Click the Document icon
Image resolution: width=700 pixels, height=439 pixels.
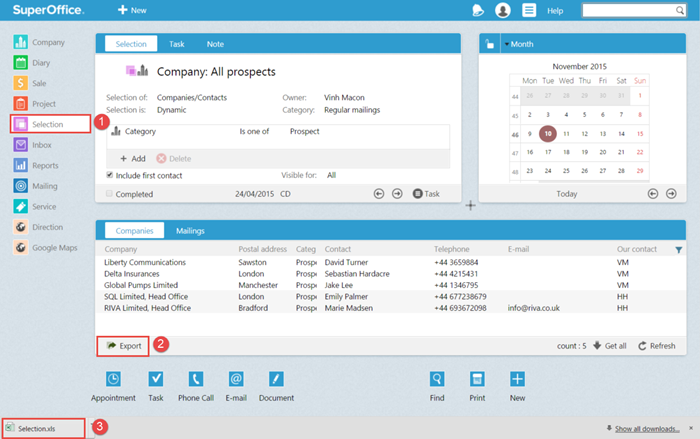click(x=276, y=379)
